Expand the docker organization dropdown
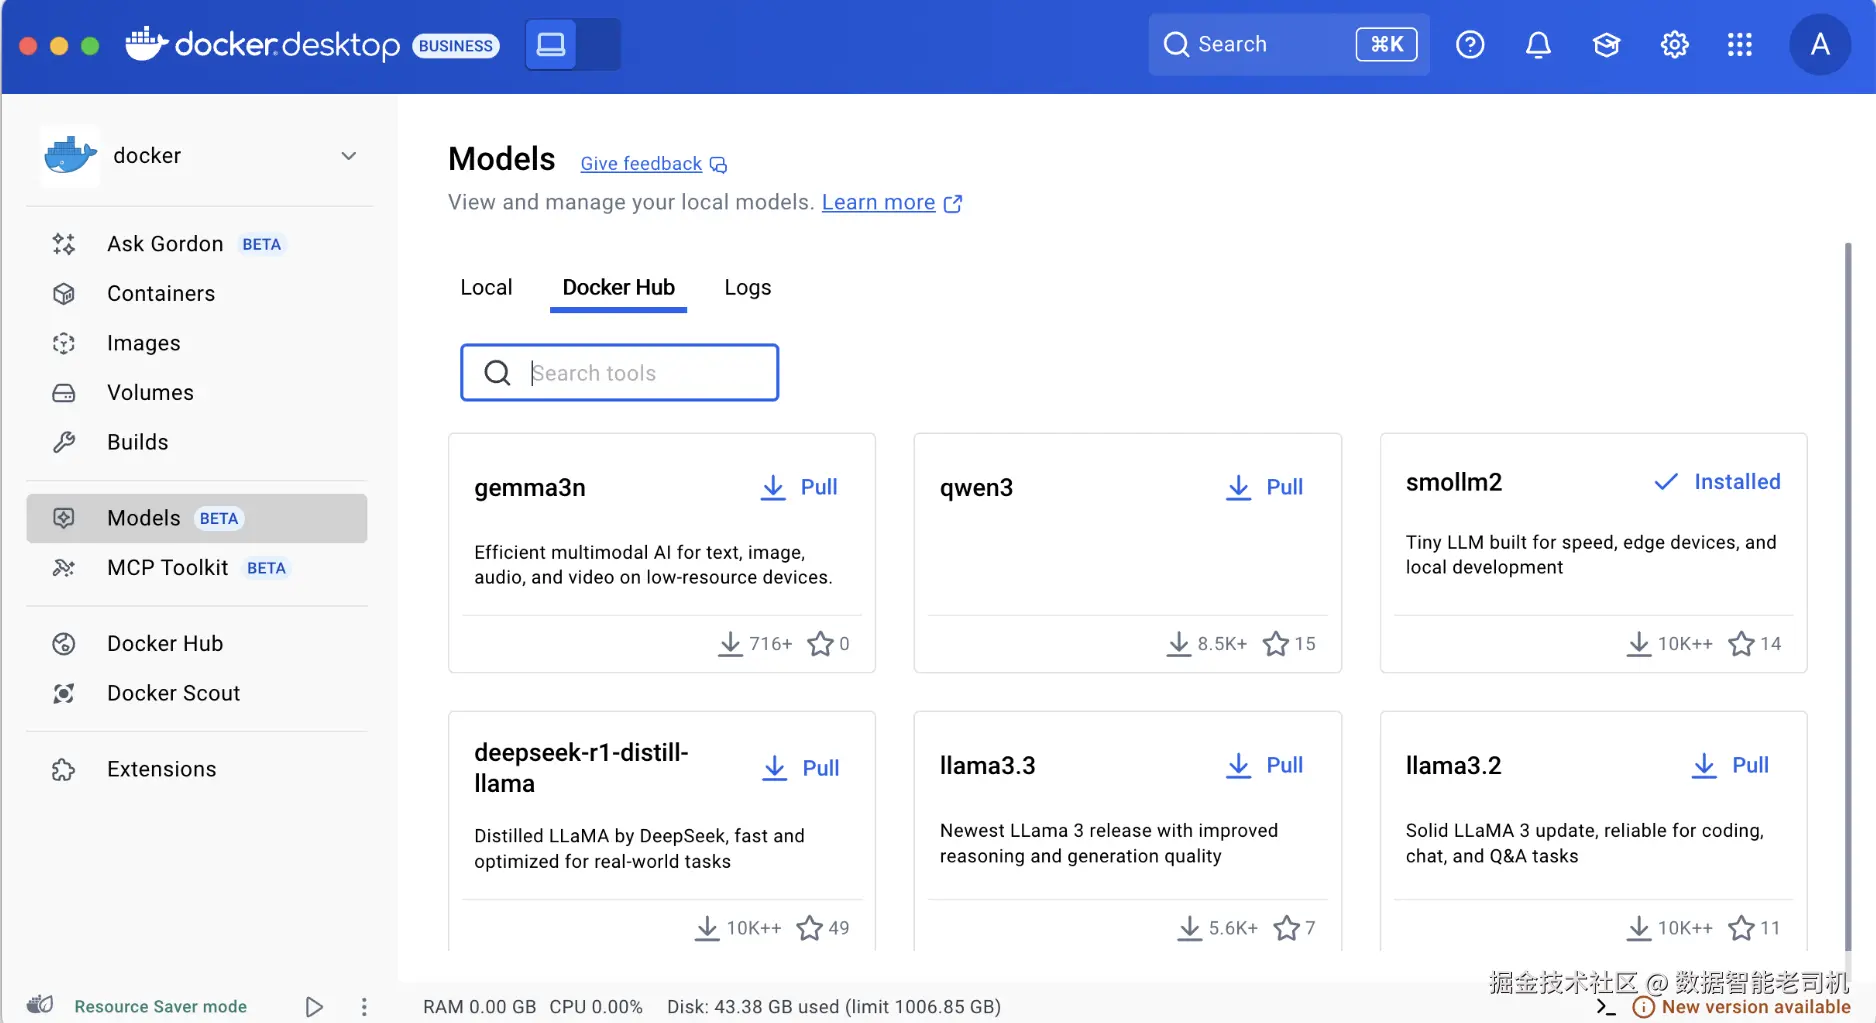This screenshot has width=1876, height=1023. point(349,156)
